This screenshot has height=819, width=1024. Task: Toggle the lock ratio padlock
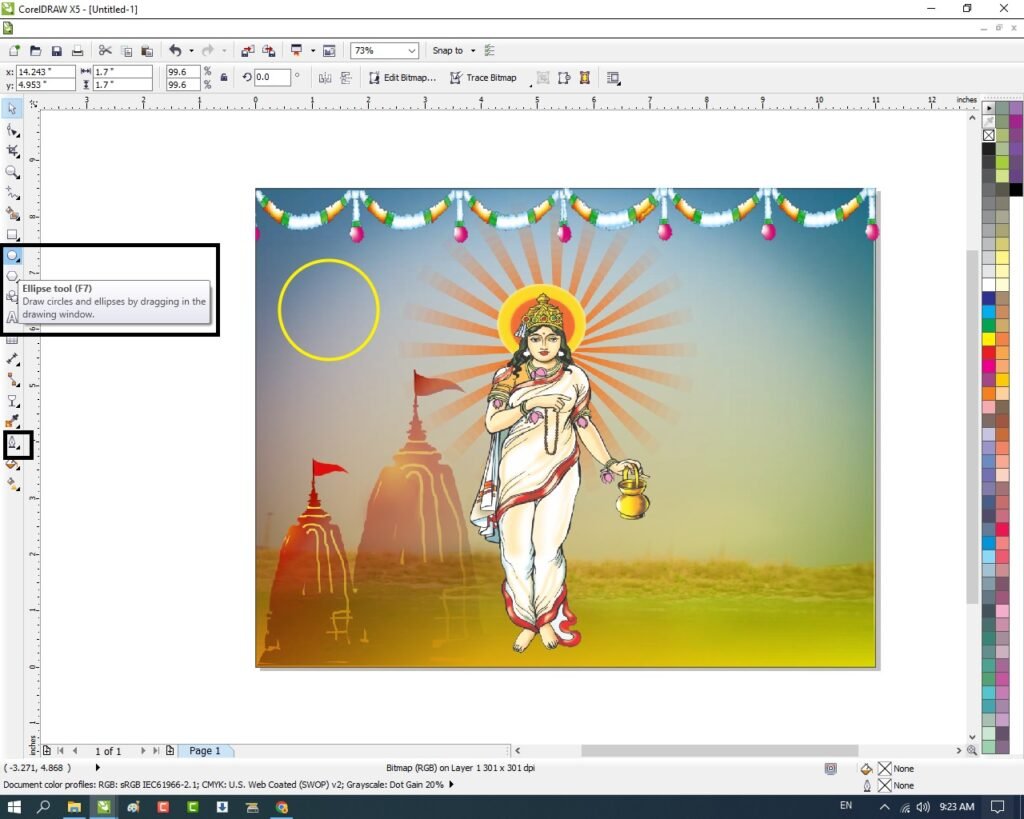click(x=224, y=77)
